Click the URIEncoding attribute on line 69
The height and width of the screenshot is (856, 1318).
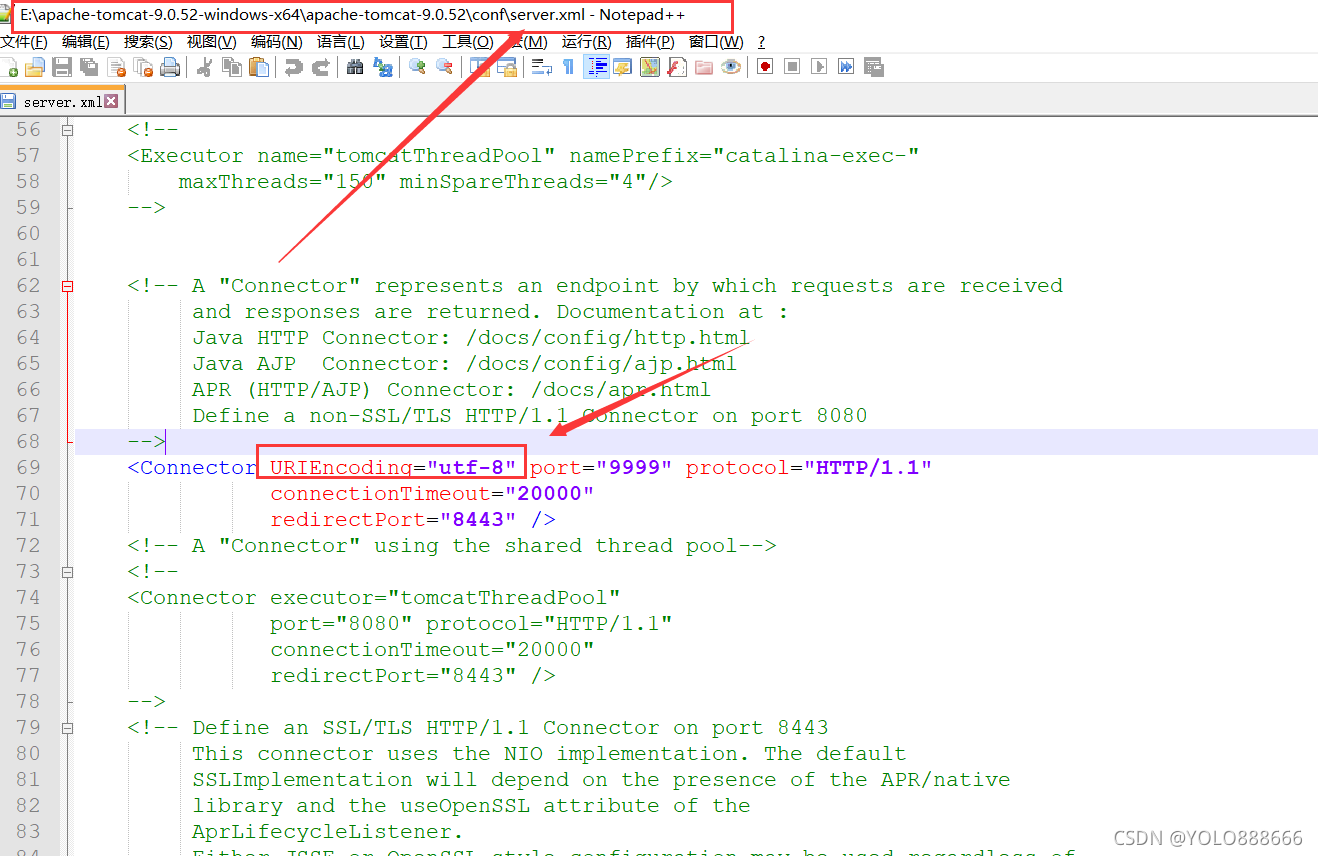[341, 468]
